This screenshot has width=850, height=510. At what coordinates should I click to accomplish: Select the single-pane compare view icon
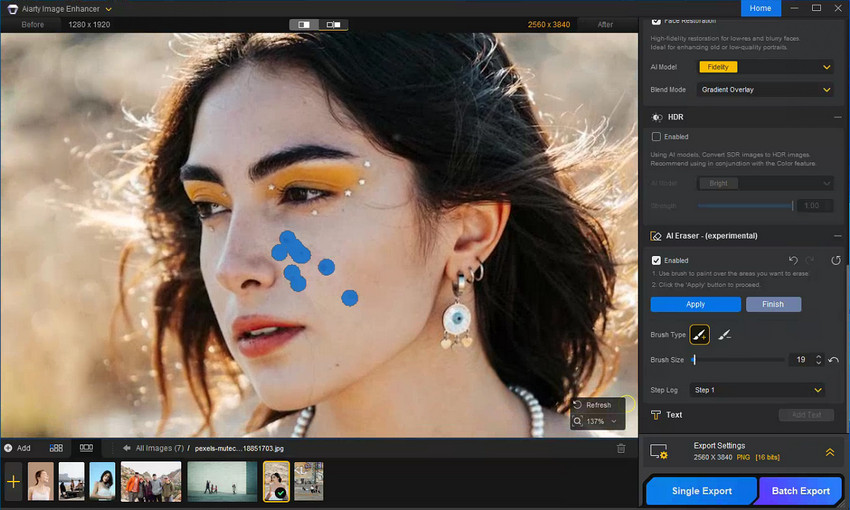(x=304, y=24)
